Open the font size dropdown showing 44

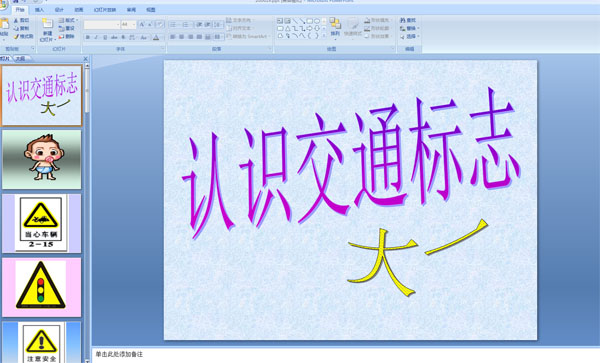click(129, 25)
